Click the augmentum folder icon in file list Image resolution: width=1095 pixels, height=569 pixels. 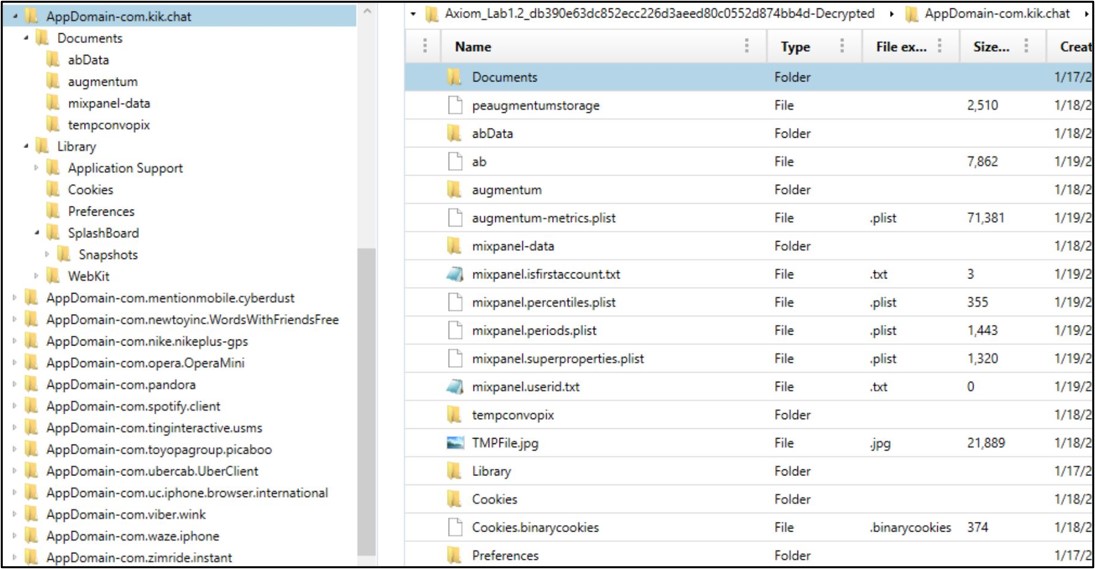coord(455,189)
